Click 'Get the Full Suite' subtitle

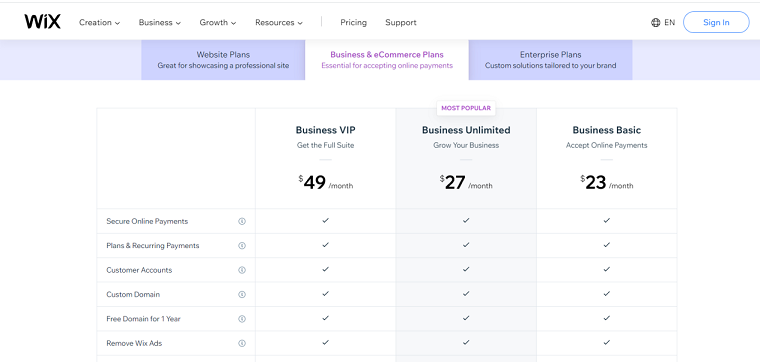[326, 145]
